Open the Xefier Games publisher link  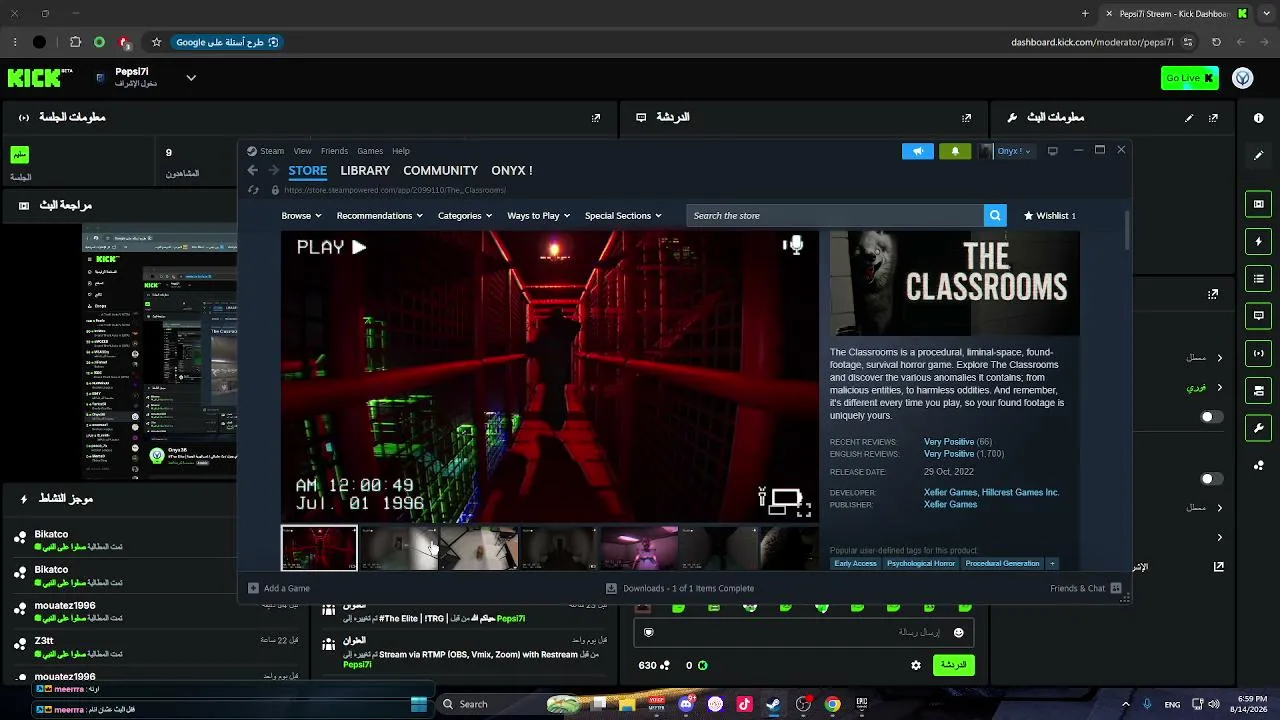tap(950, 505)
